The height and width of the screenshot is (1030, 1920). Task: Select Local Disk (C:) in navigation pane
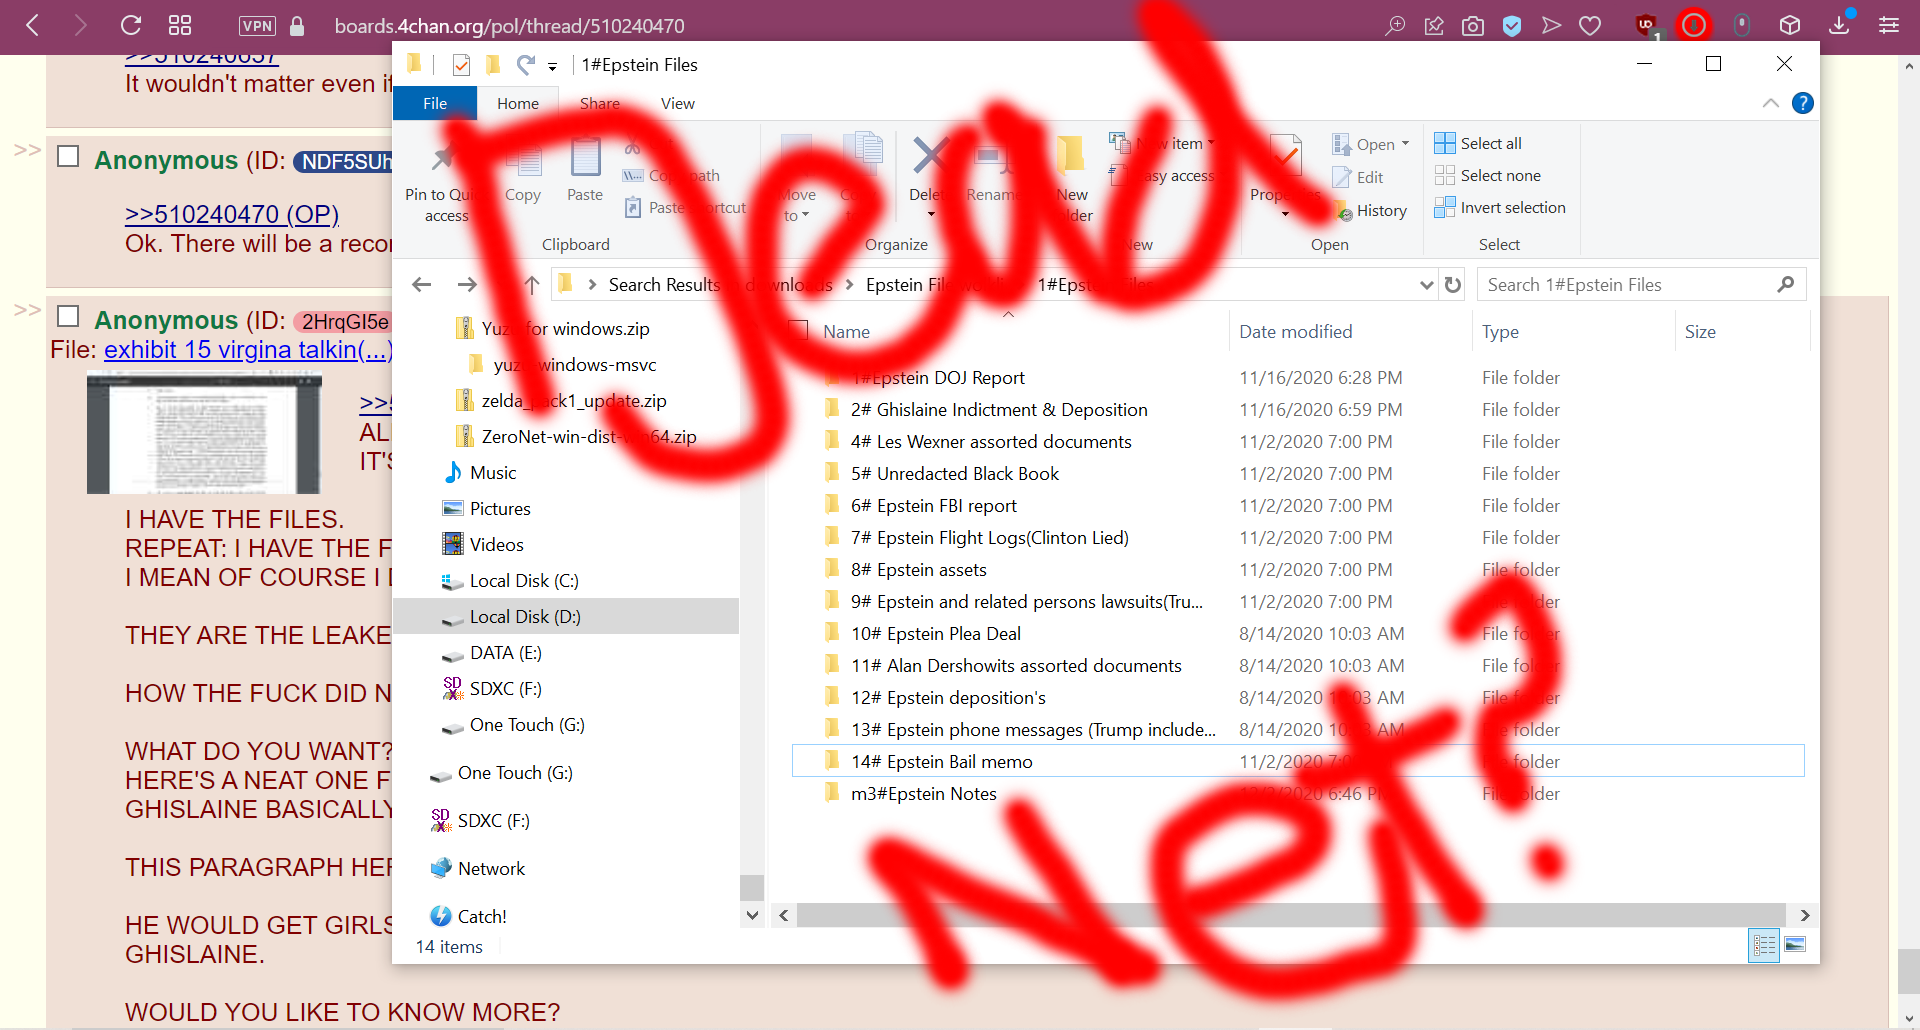pyautogui.click(x=524, y=581)
